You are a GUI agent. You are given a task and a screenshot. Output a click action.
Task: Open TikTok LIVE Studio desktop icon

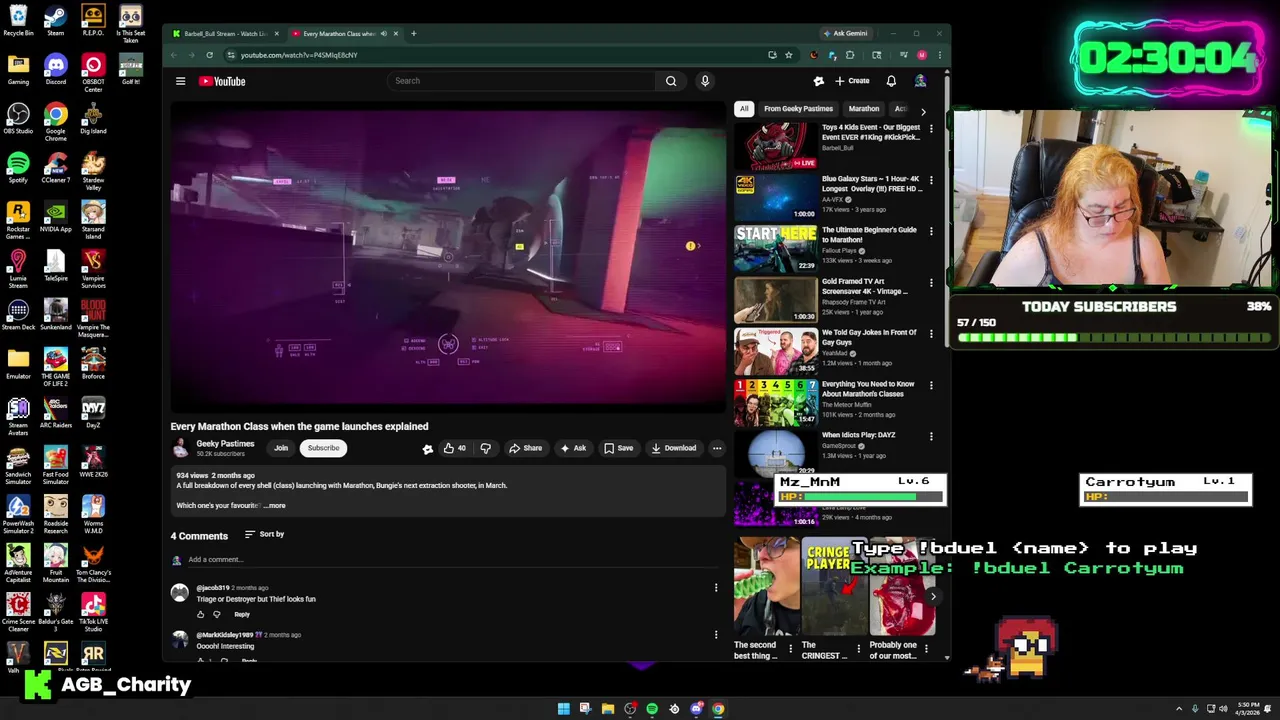[x=93, y=612]
